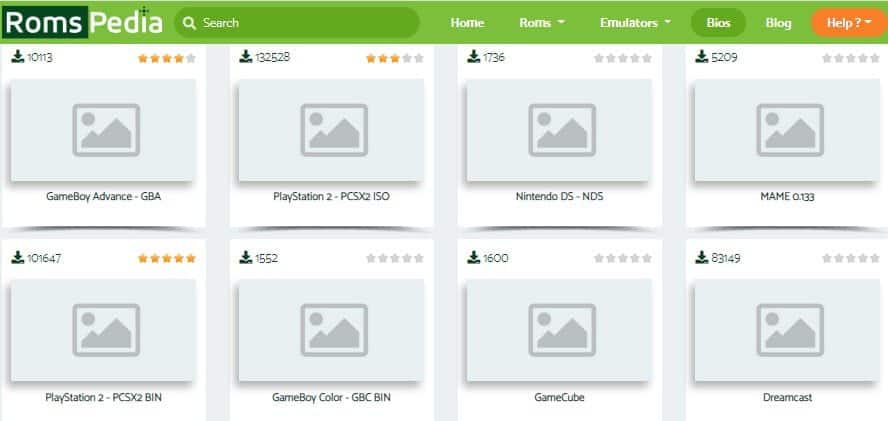The height and width of the screenshot is (421, 888).
Task: Click download count 1736
Action: tap(494, 57)
